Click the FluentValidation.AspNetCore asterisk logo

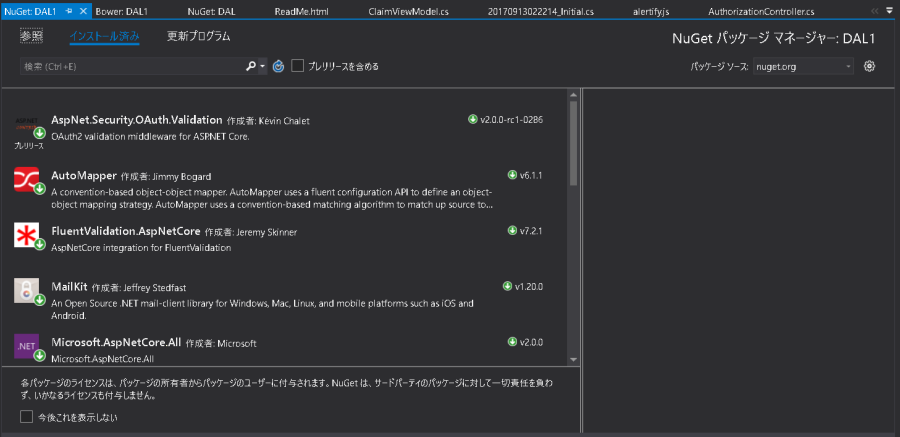(x=26, y=235)
